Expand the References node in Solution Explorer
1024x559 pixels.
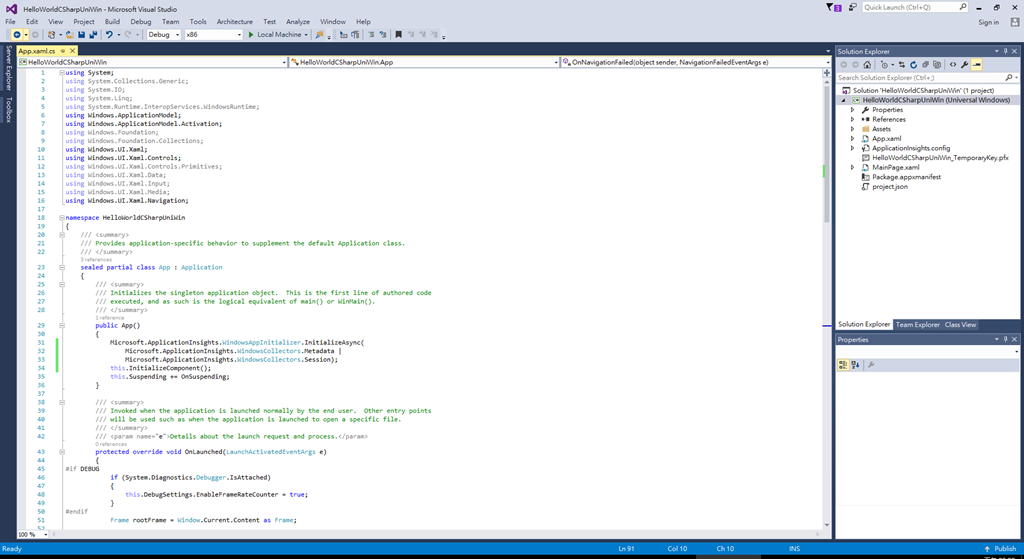coord(852,120)
